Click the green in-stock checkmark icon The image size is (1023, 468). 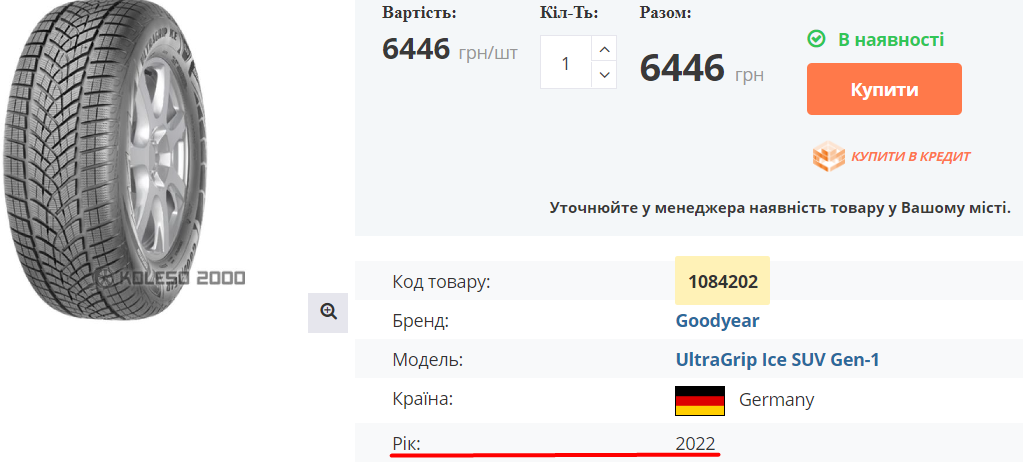pos(816,39)
